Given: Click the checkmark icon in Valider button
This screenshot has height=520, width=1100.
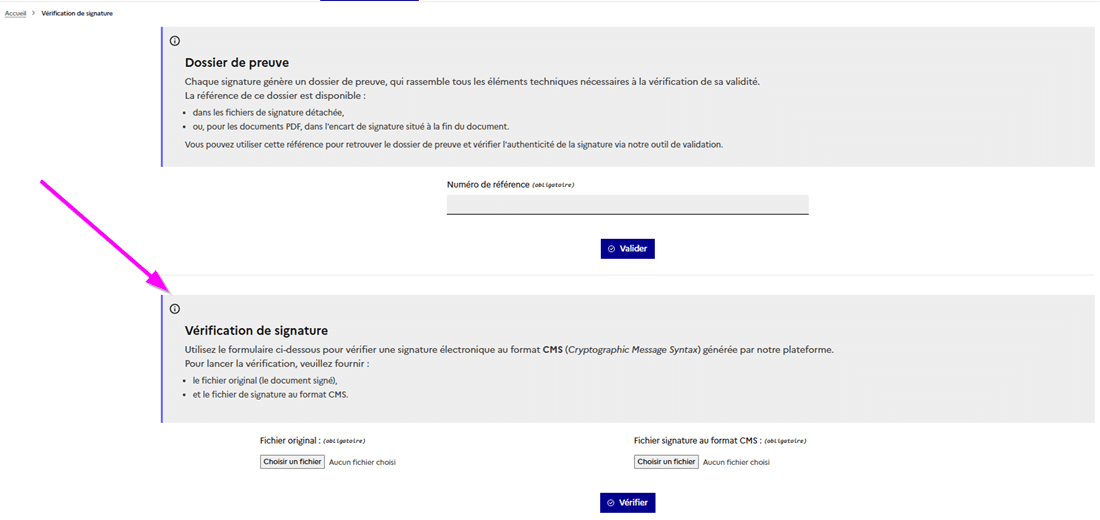Looking at the screenshot, I should [x=611, y=249].
